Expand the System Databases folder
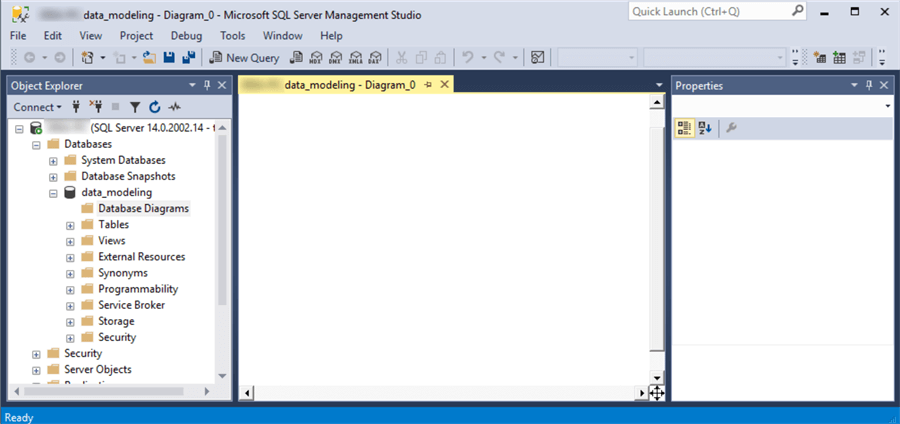This screenshot has height=424, width=900. tap(53, 161)
